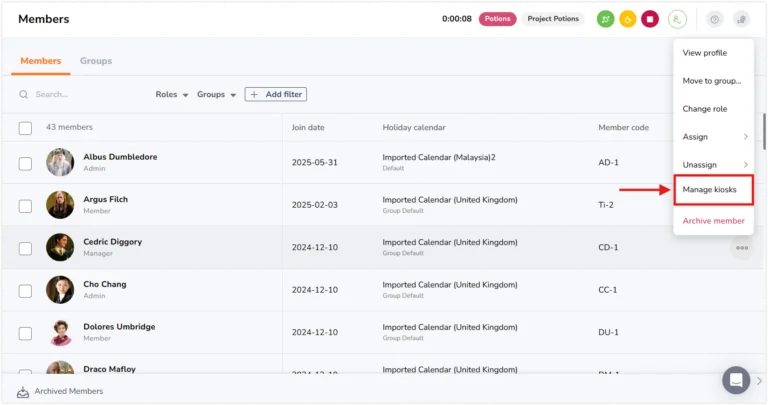The height and width of the screenshot is (405, 768).
Task: Click the yellow break icon
Action: [627, 19]
